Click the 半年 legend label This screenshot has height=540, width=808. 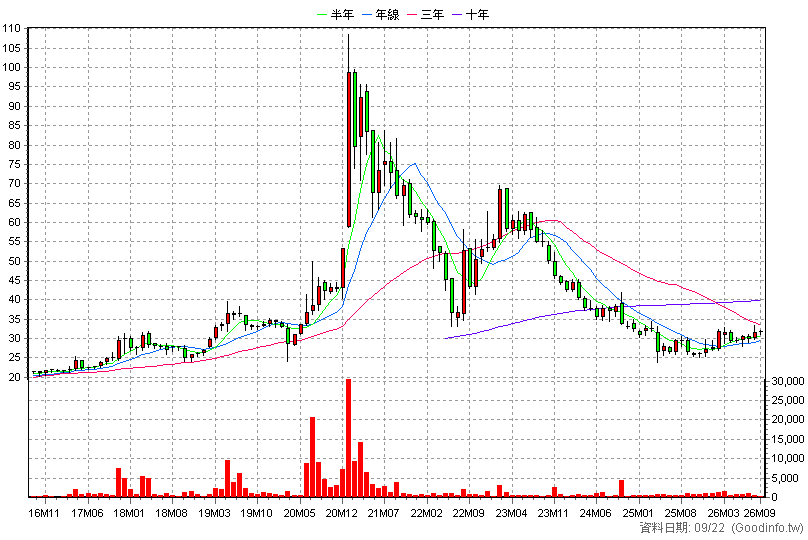[342, 14]
